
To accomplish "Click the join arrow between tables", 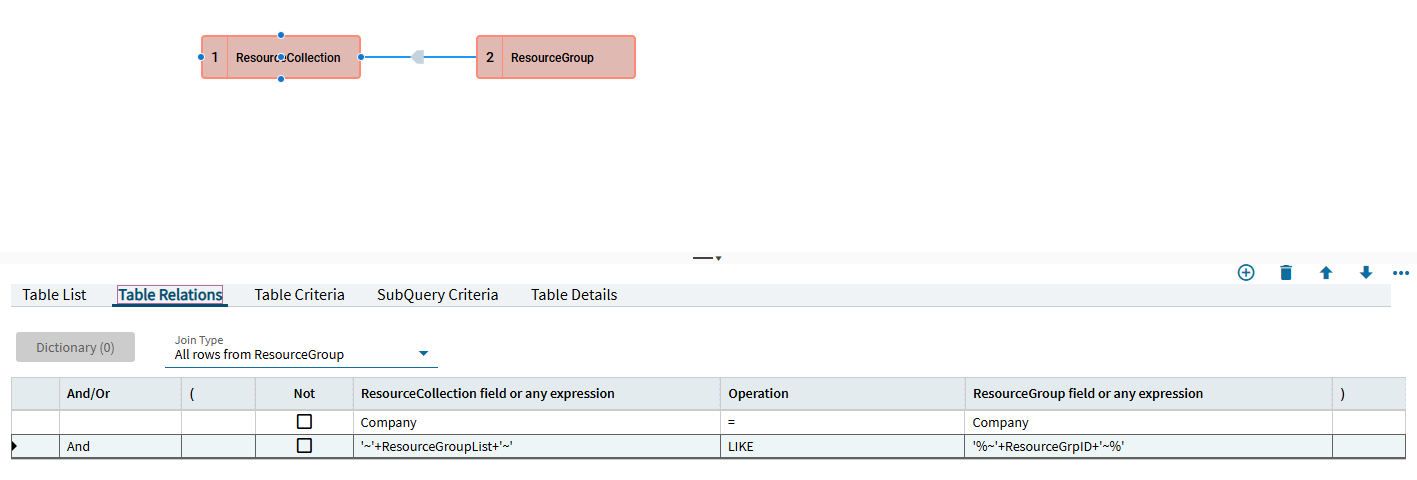I will point(419,57).
